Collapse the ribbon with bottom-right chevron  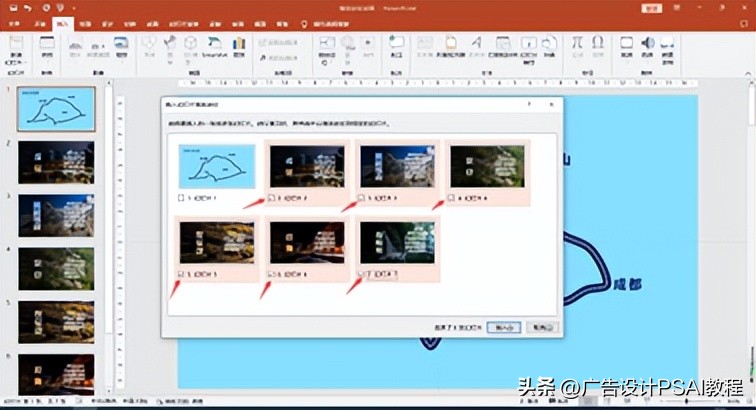(748, 73)
